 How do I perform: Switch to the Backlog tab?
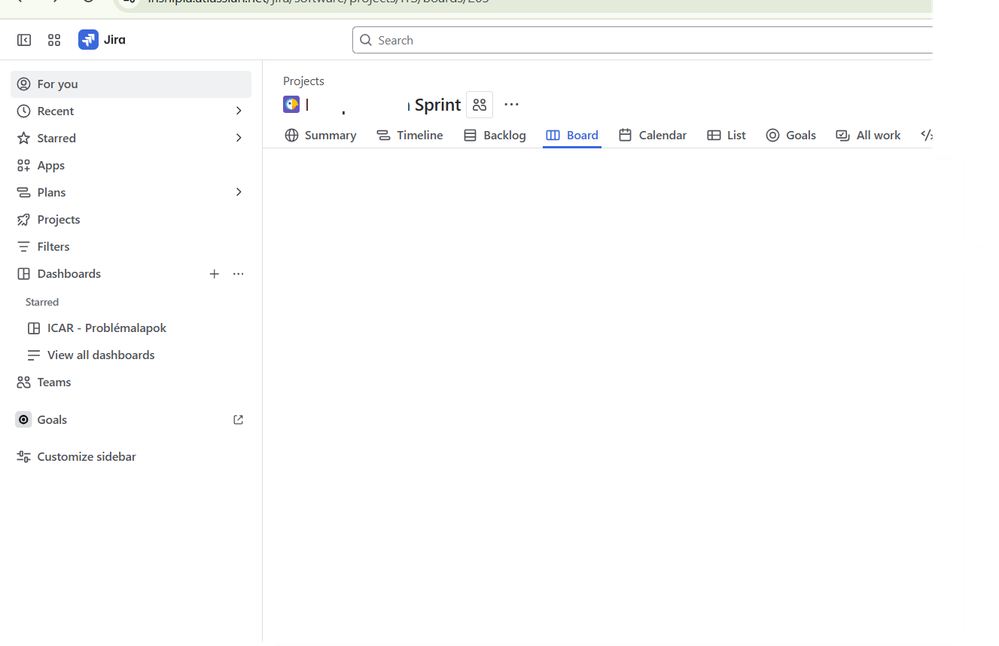pyautogui.click(x=495, y=135)
